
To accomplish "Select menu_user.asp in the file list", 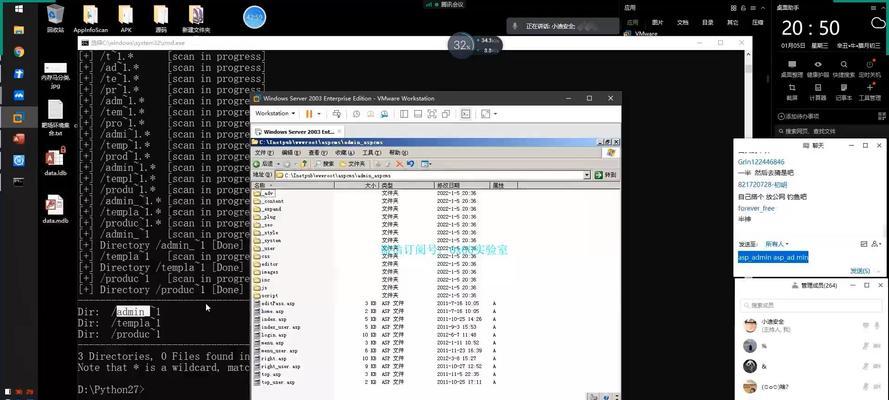I will click(x=275, y=351).
